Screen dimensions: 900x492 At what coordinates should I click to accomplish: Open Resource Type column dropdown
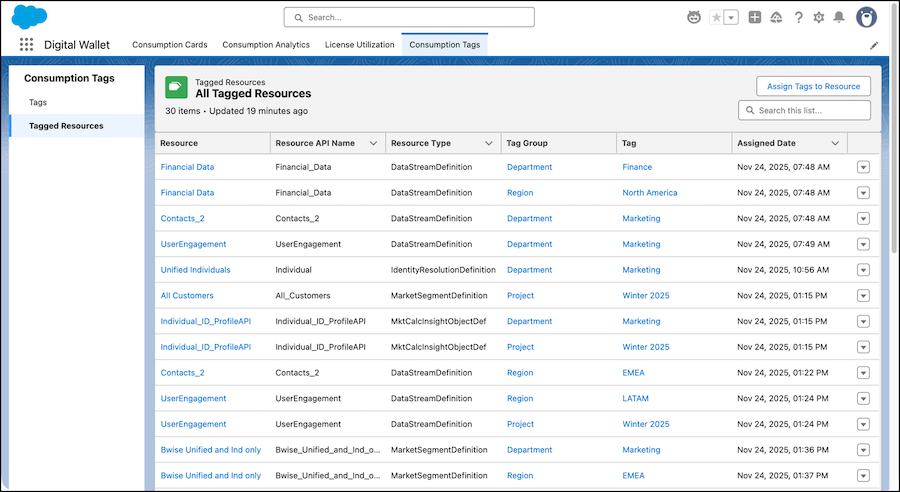tap(488, 143)
